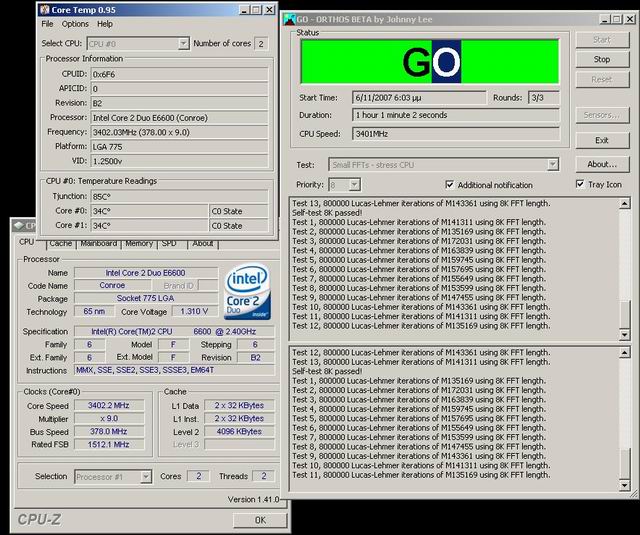This screenshot has width=640, height=535.
Task: Click the Core Voltage value 1.310 V
Action: [x=195, y=312]
